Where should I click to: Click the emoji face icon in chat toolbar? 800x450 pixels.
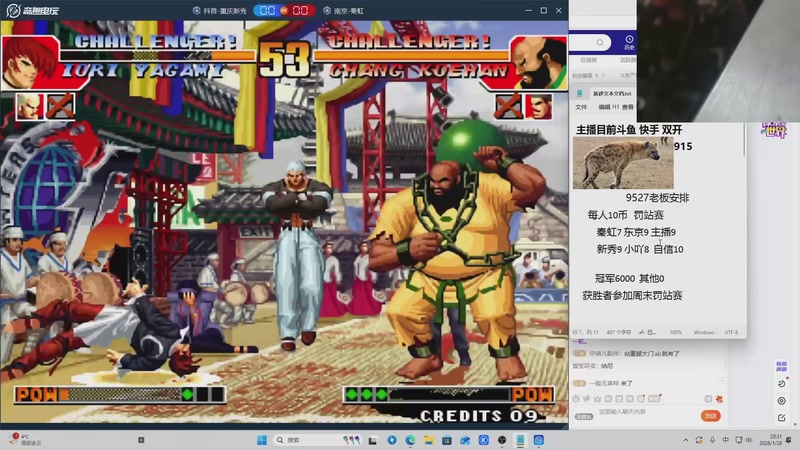click(576, 398)
